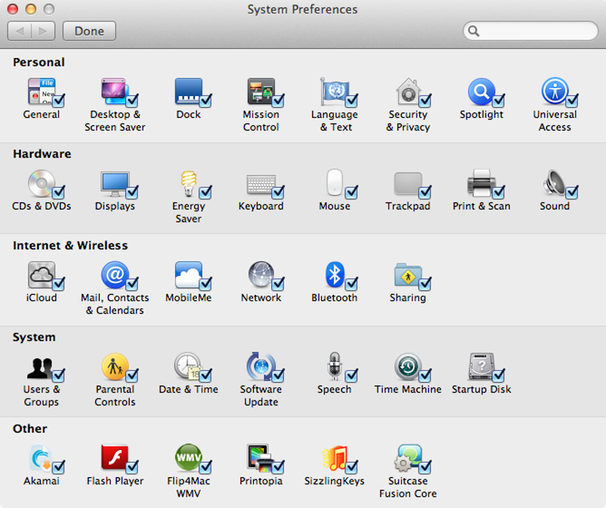Click the System section heading
Screen dimensions: 606x508
[x=34, y=337]
